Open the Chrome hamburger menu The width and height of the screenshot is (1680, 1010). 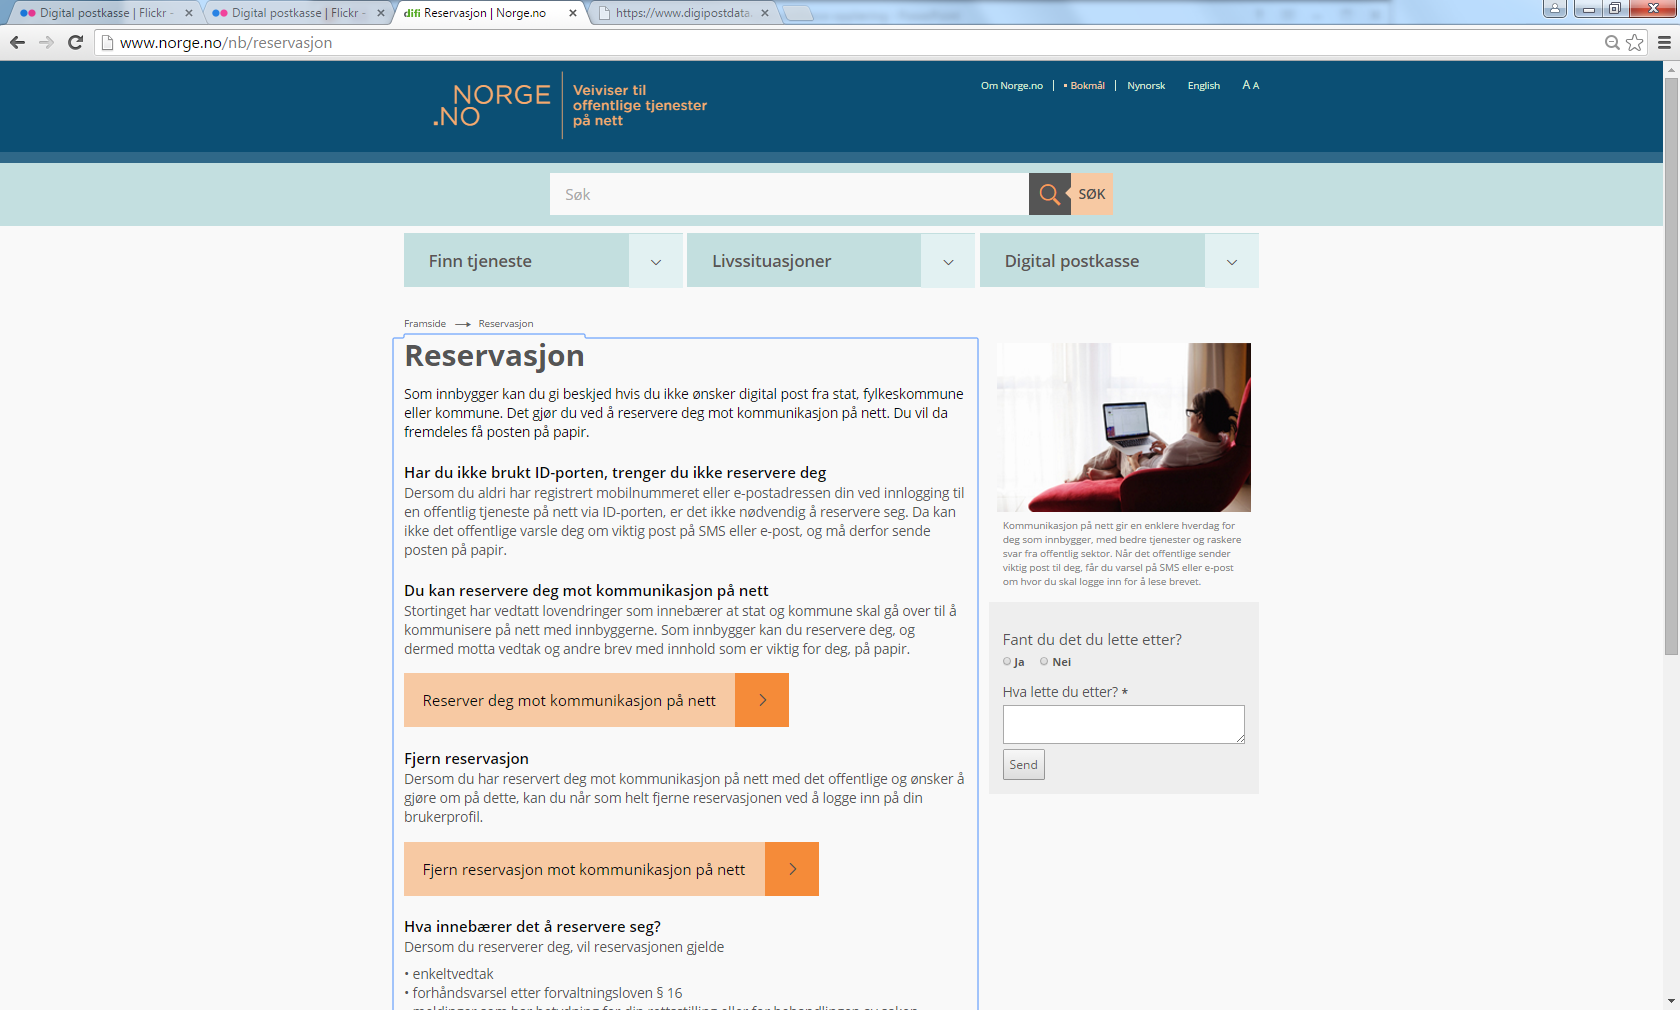(x=1664, y=42)
